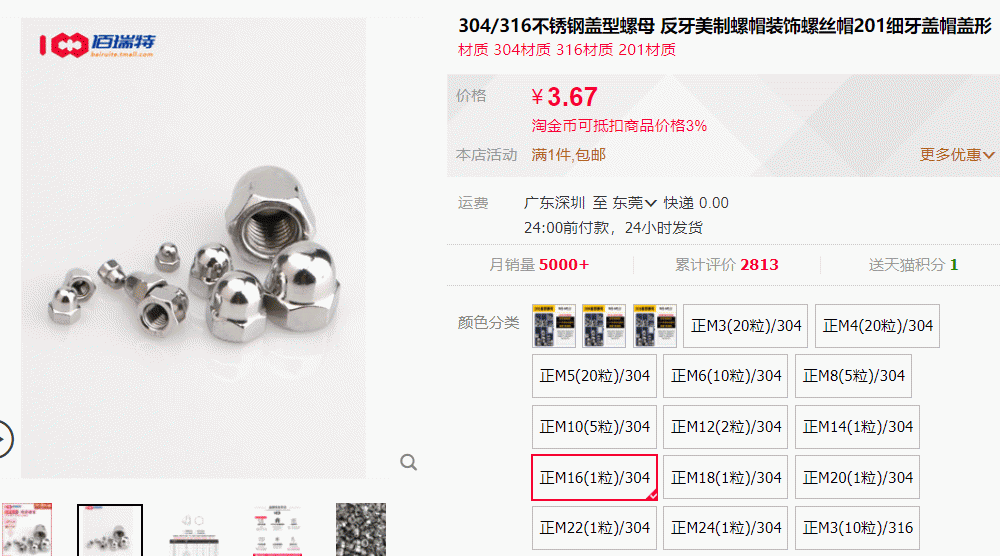Select the 正M3(10粒)/316 variant
Screen dimensions: 1000x556
coord(857,528)
